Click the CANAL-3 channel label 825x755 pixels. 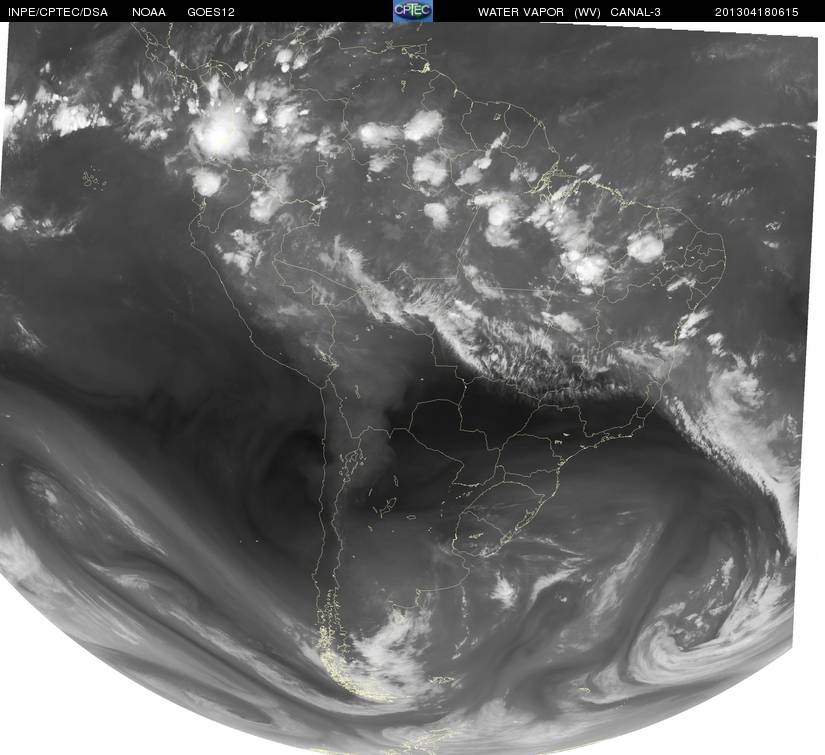[x=636, y=12]
